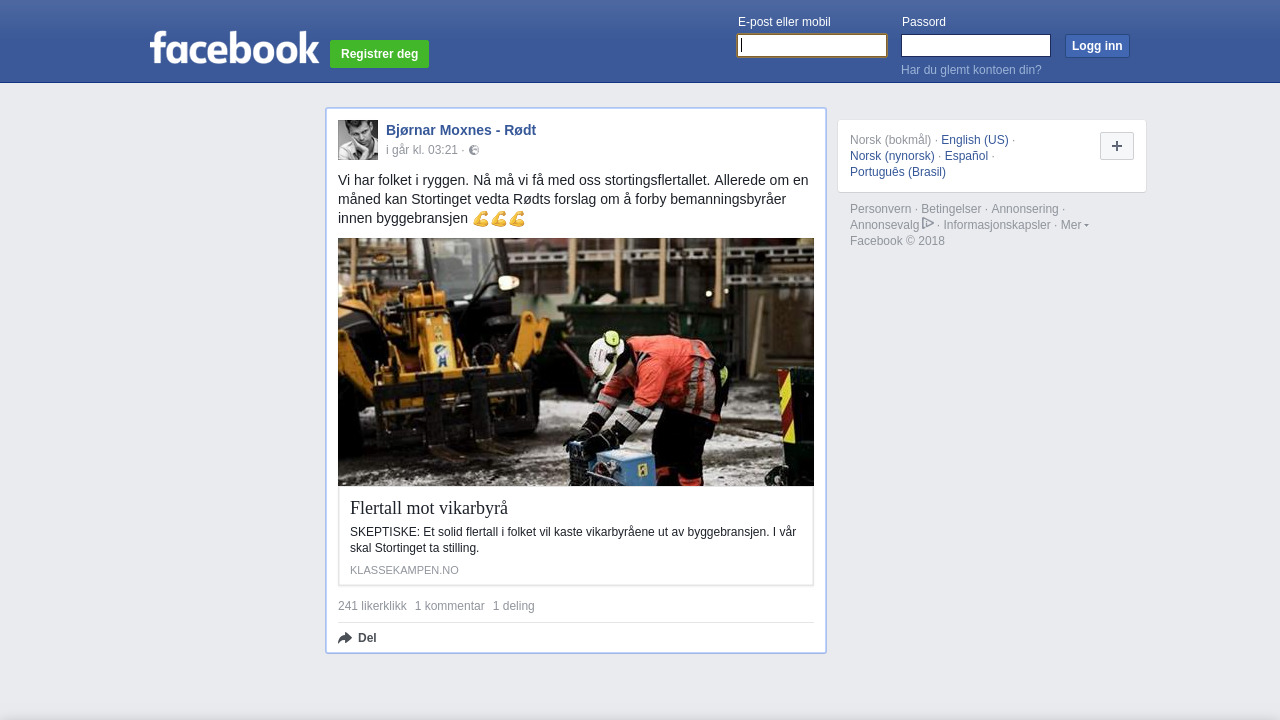Open the Personvern footer link
Screen dimensions: 1280x720
pos(880,209)
